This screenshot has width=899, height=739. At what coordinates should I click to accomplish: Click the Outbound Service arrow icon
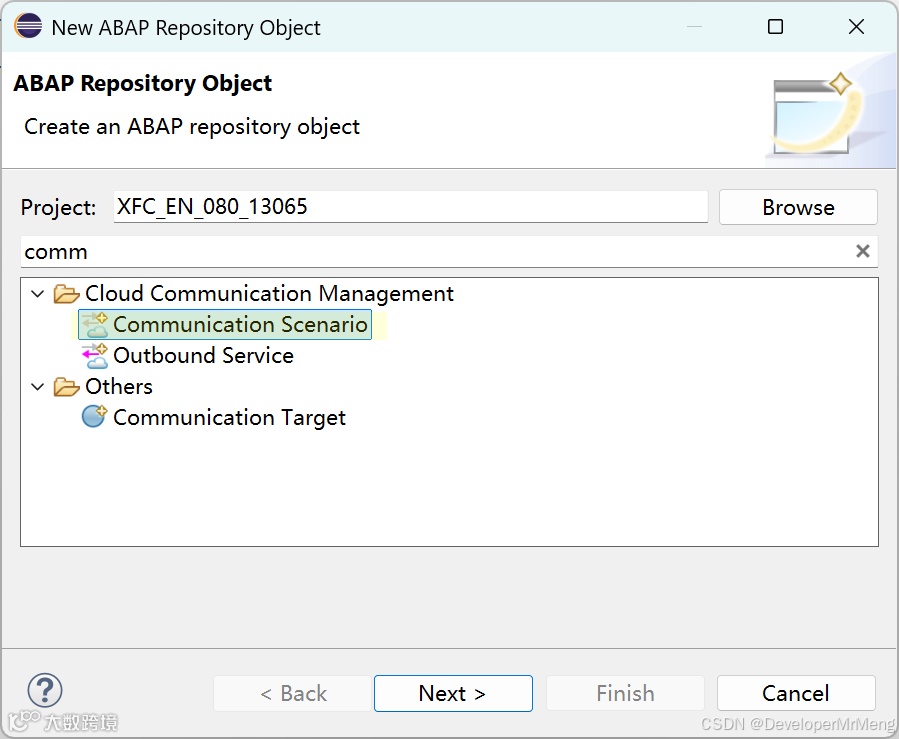[94, 356]
